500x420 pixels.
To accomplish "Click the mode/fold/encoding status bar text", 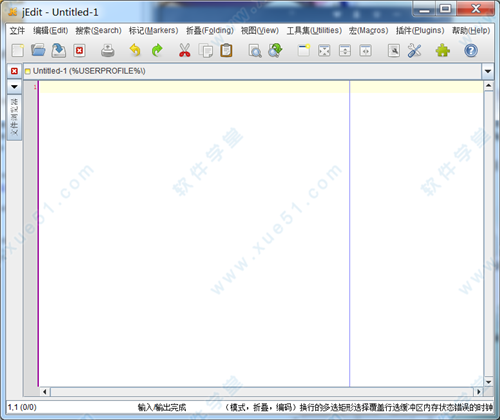I will pos(260,407).
